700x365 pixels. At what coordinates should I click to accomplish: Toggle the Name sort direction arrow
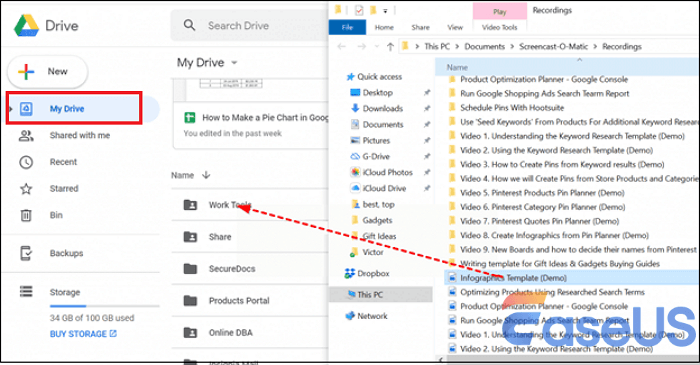[x=206, y=175]
